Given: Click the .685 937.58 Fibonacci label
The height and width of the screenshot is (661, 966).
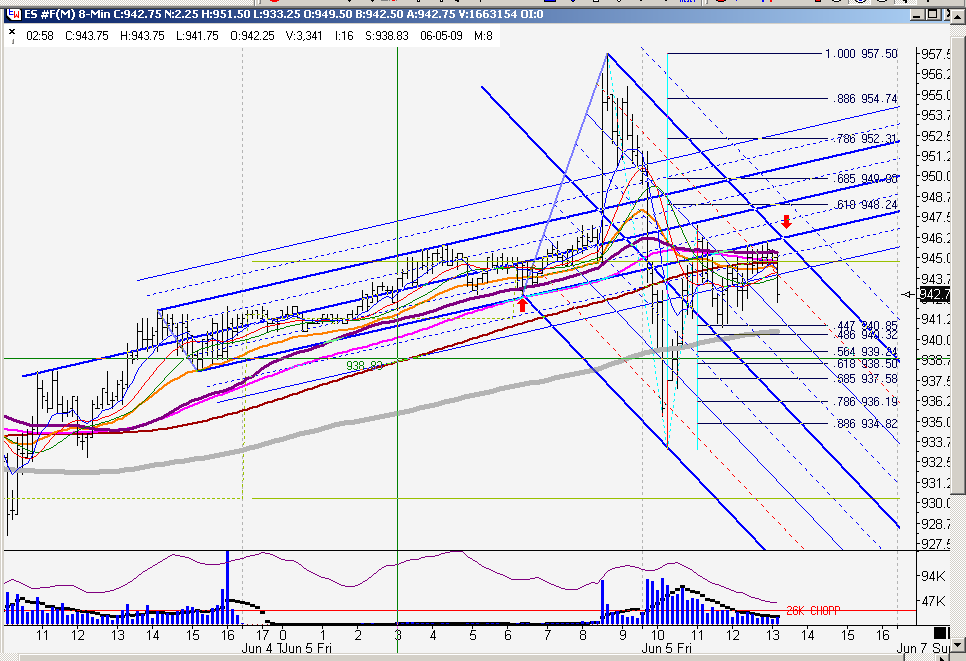Looking at the screenshot, I should click(866, 379).
